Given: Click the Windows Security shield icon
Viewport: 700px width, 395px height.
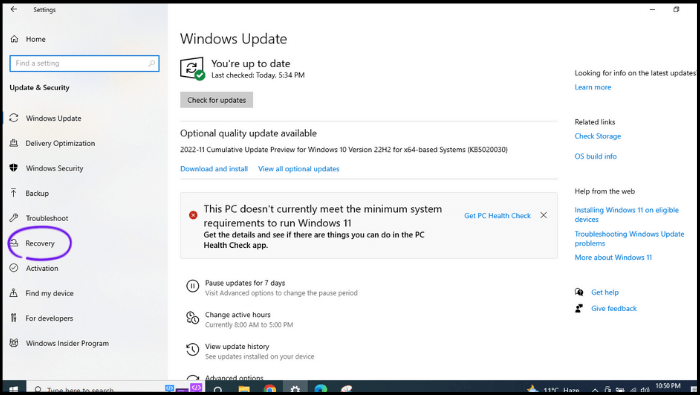Looking at the screenshot, I should coord(14,168).
